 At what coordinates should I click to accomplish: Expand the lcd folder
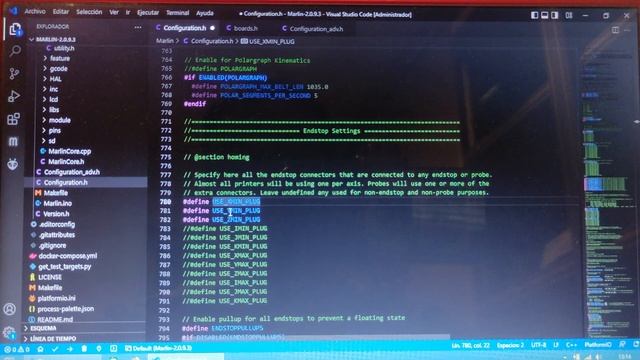pos(53,99)
